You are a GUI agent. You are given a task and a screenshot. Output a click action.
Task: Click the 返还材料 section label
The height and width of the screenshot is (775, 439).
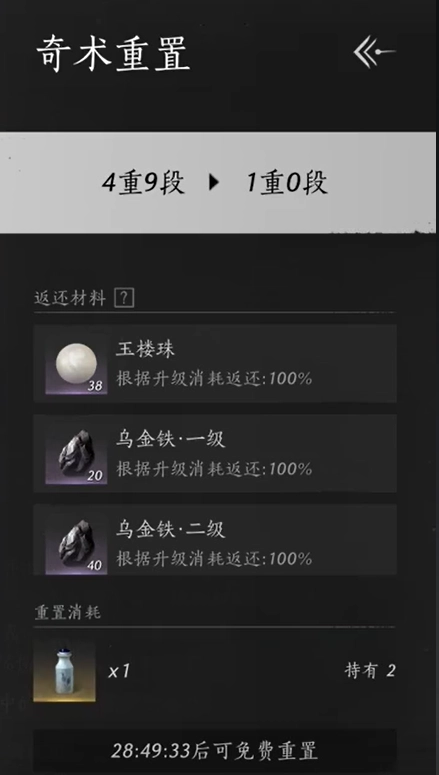coord(70,298)
